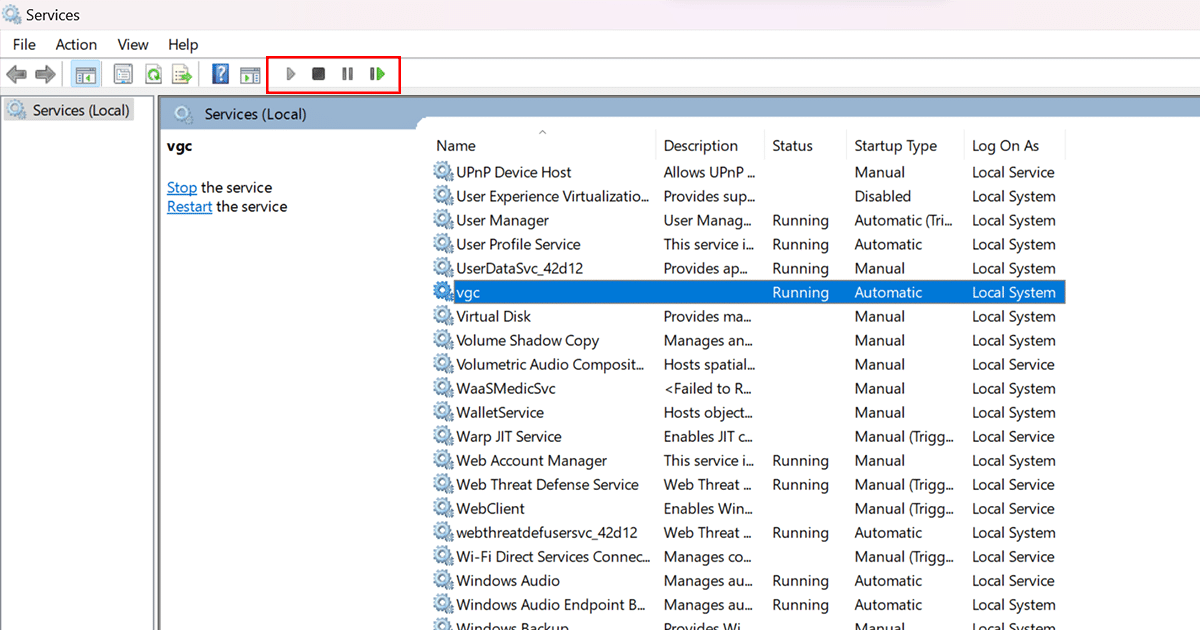Click the Back arrow in toolbar
The height and width of the screenshot is (630, 1200).
coord(16,74)
